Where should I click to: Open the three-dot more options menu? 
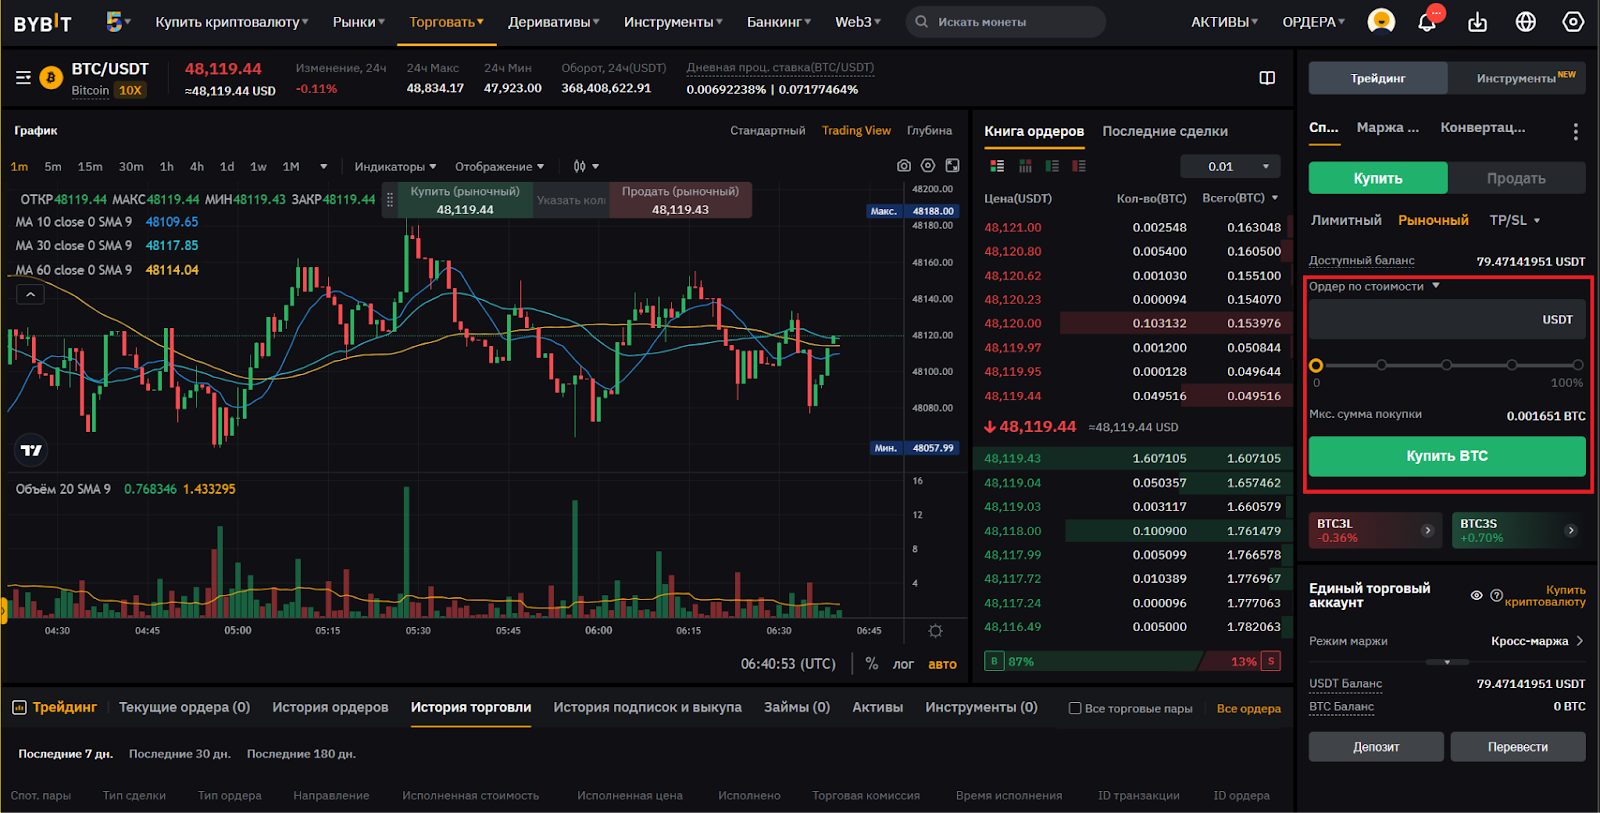pyautogui.click(x=1575, y=131)
